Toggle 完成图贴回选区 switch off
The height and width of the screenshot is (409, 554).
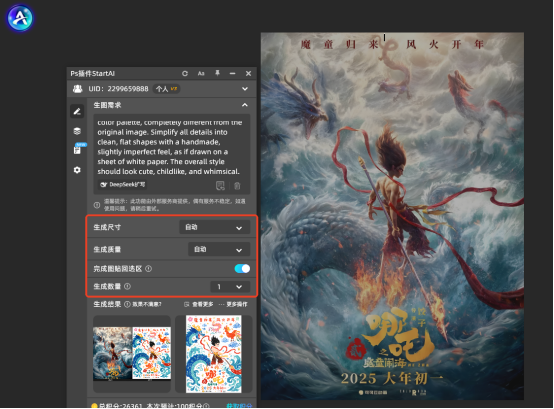pyautogui.click(x=242, y=269)
